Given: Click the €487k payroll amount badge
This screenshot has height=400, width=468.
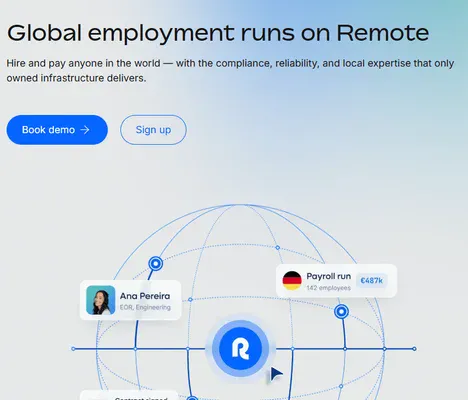Looking at the screenshot, I should coord(372,280).
